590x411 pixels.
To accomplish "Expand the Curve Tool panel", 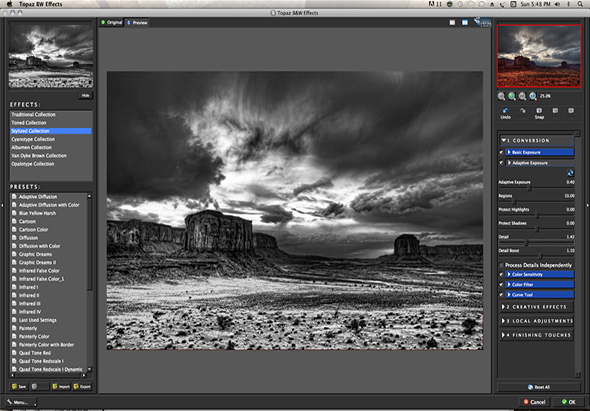I will point(540,295).
